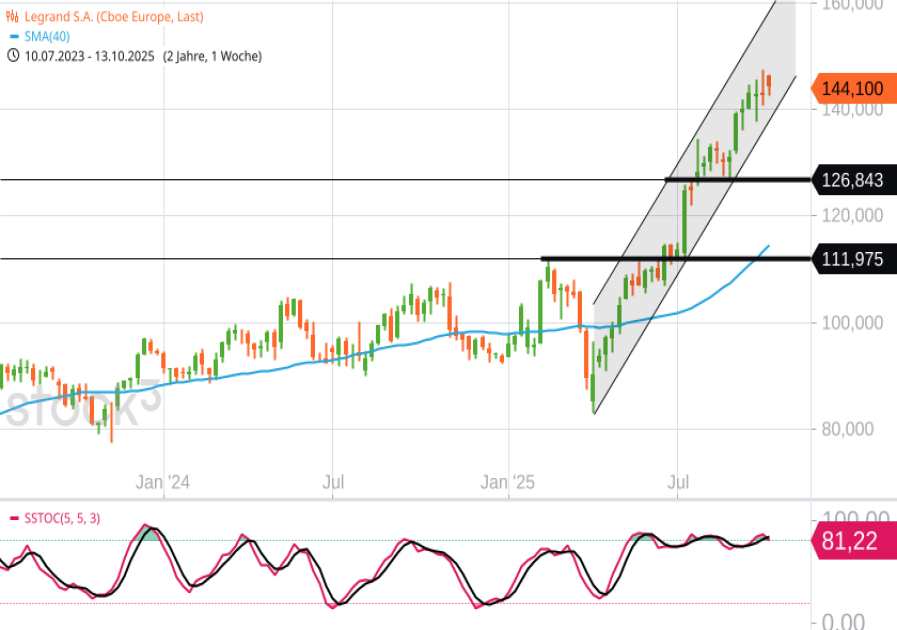Viewport: 897px width, 630px height.
Task: Select the 126,843 resistance level tag
Action: coord(851,180)
